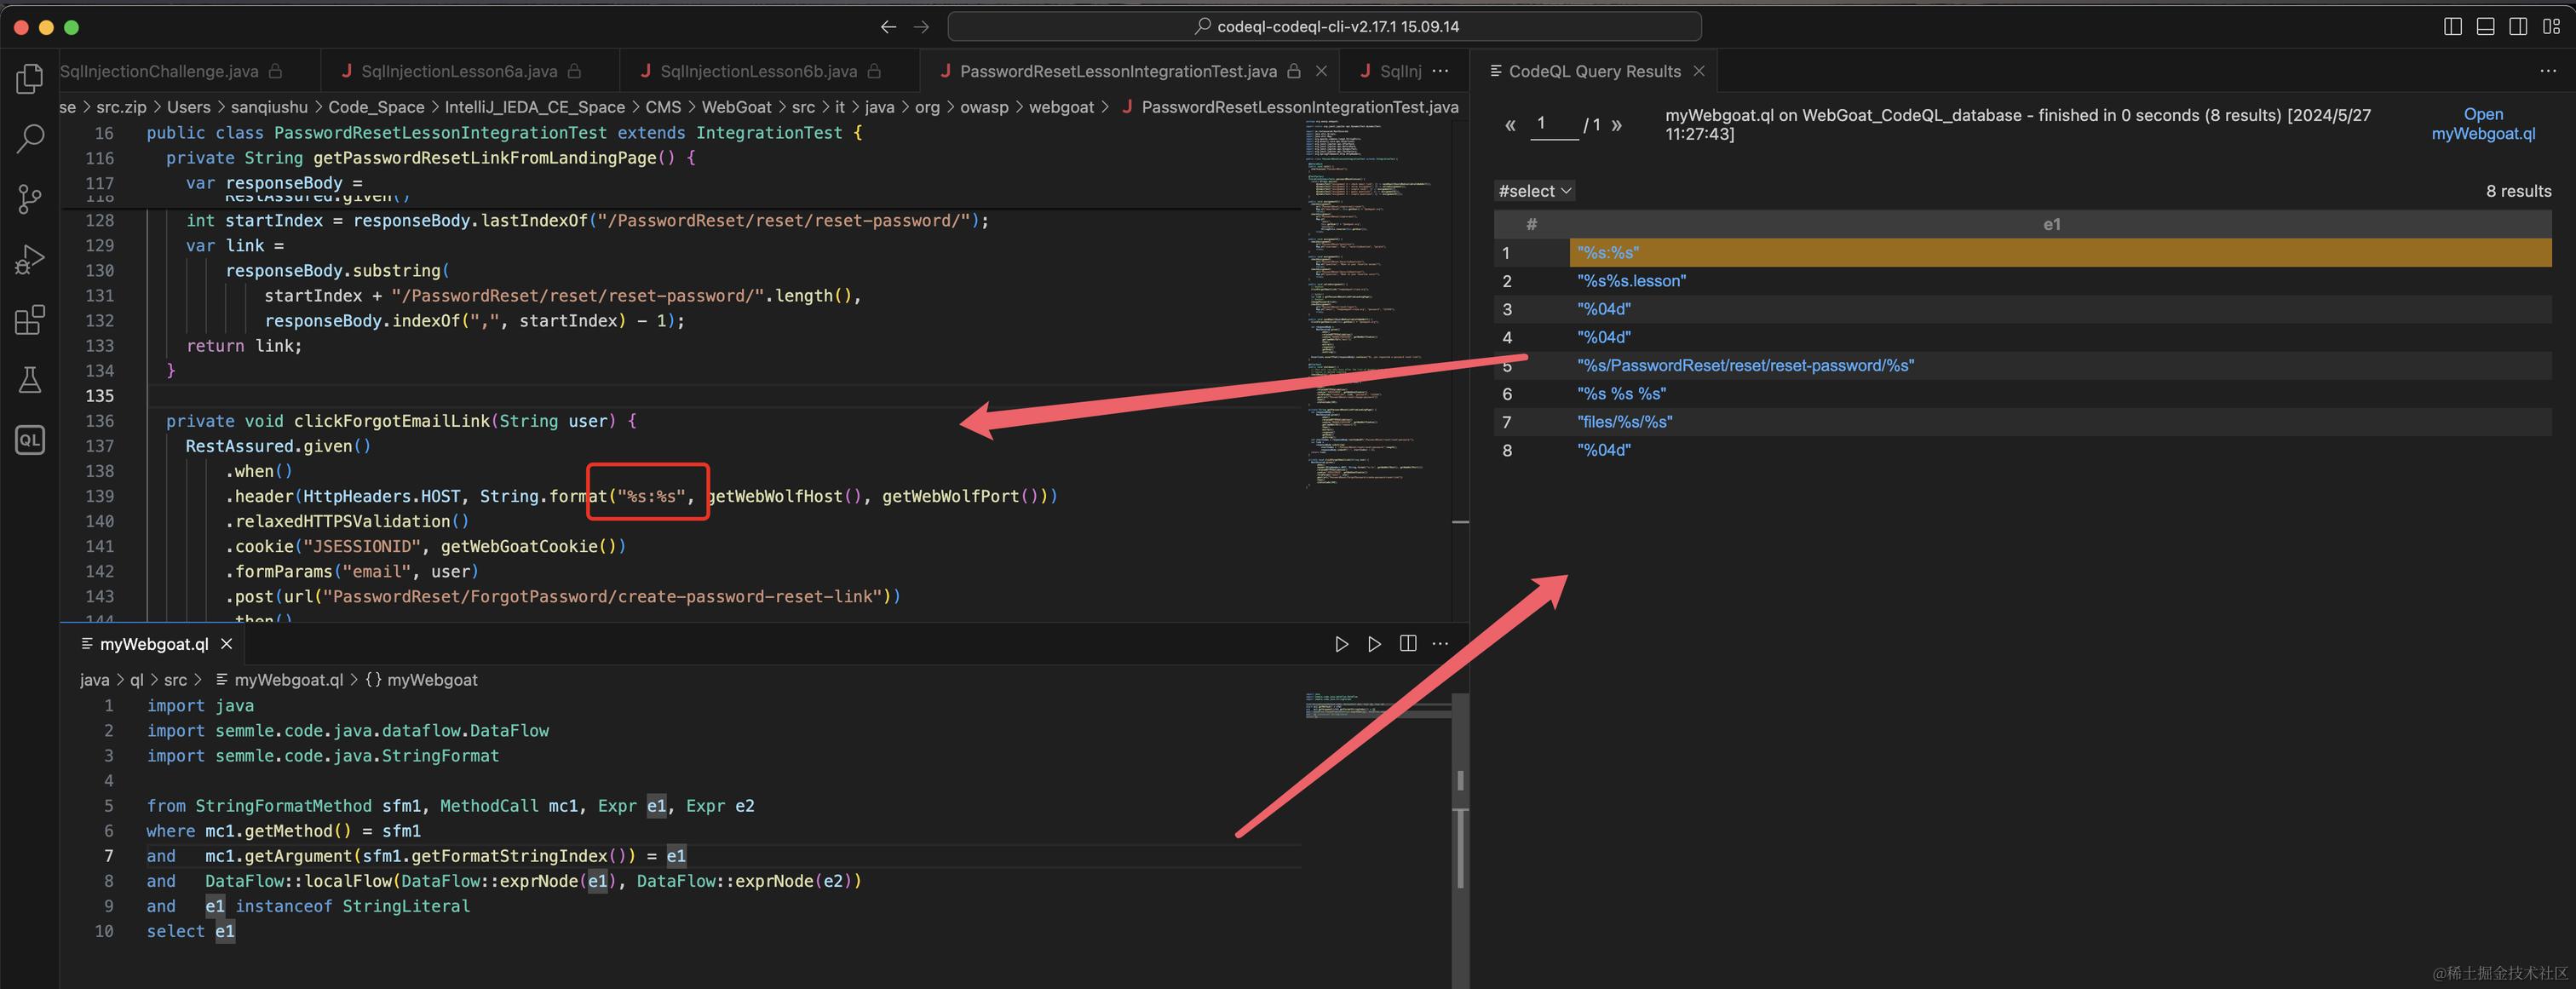
Task: Toggle bottom panel layout button
Action: [x=2485, y=27]
